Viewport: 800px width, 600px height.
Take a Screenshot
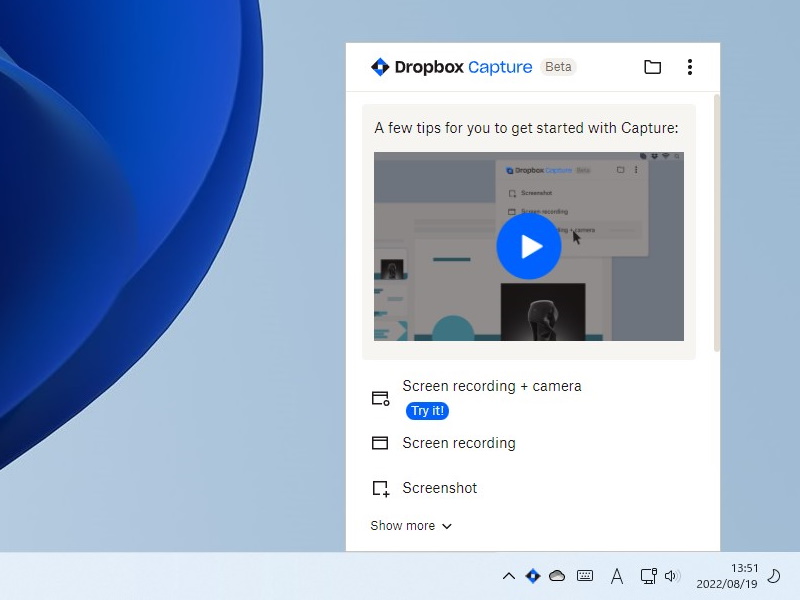[x=439, y=488]
